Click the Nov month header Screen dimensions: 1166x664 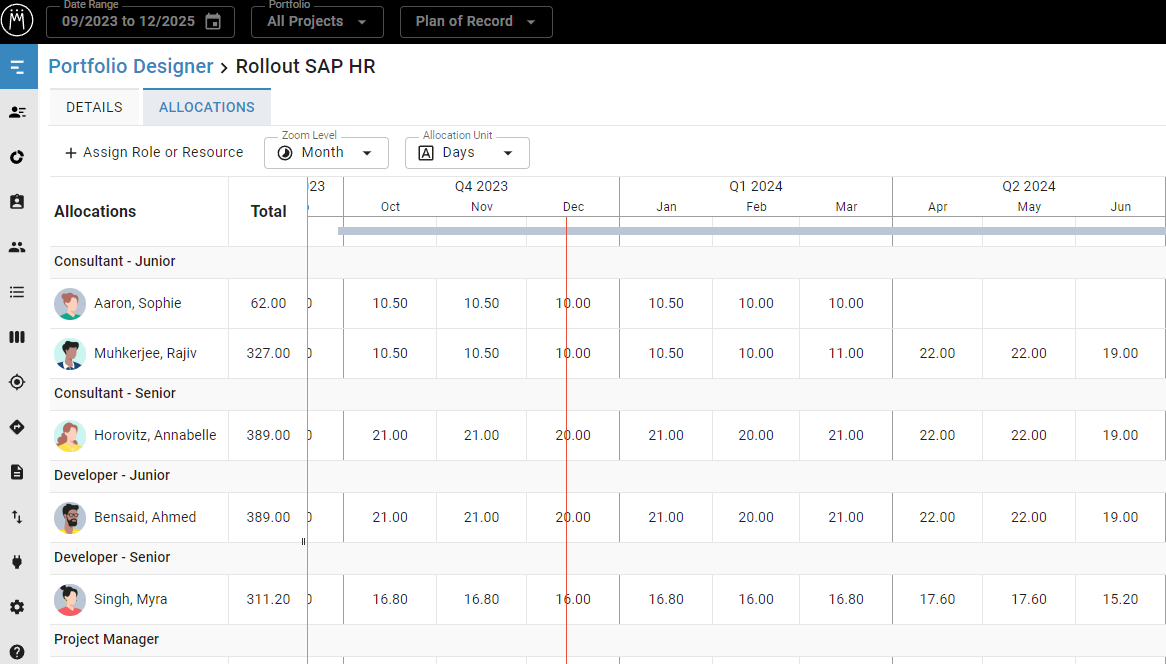point(482,207)
